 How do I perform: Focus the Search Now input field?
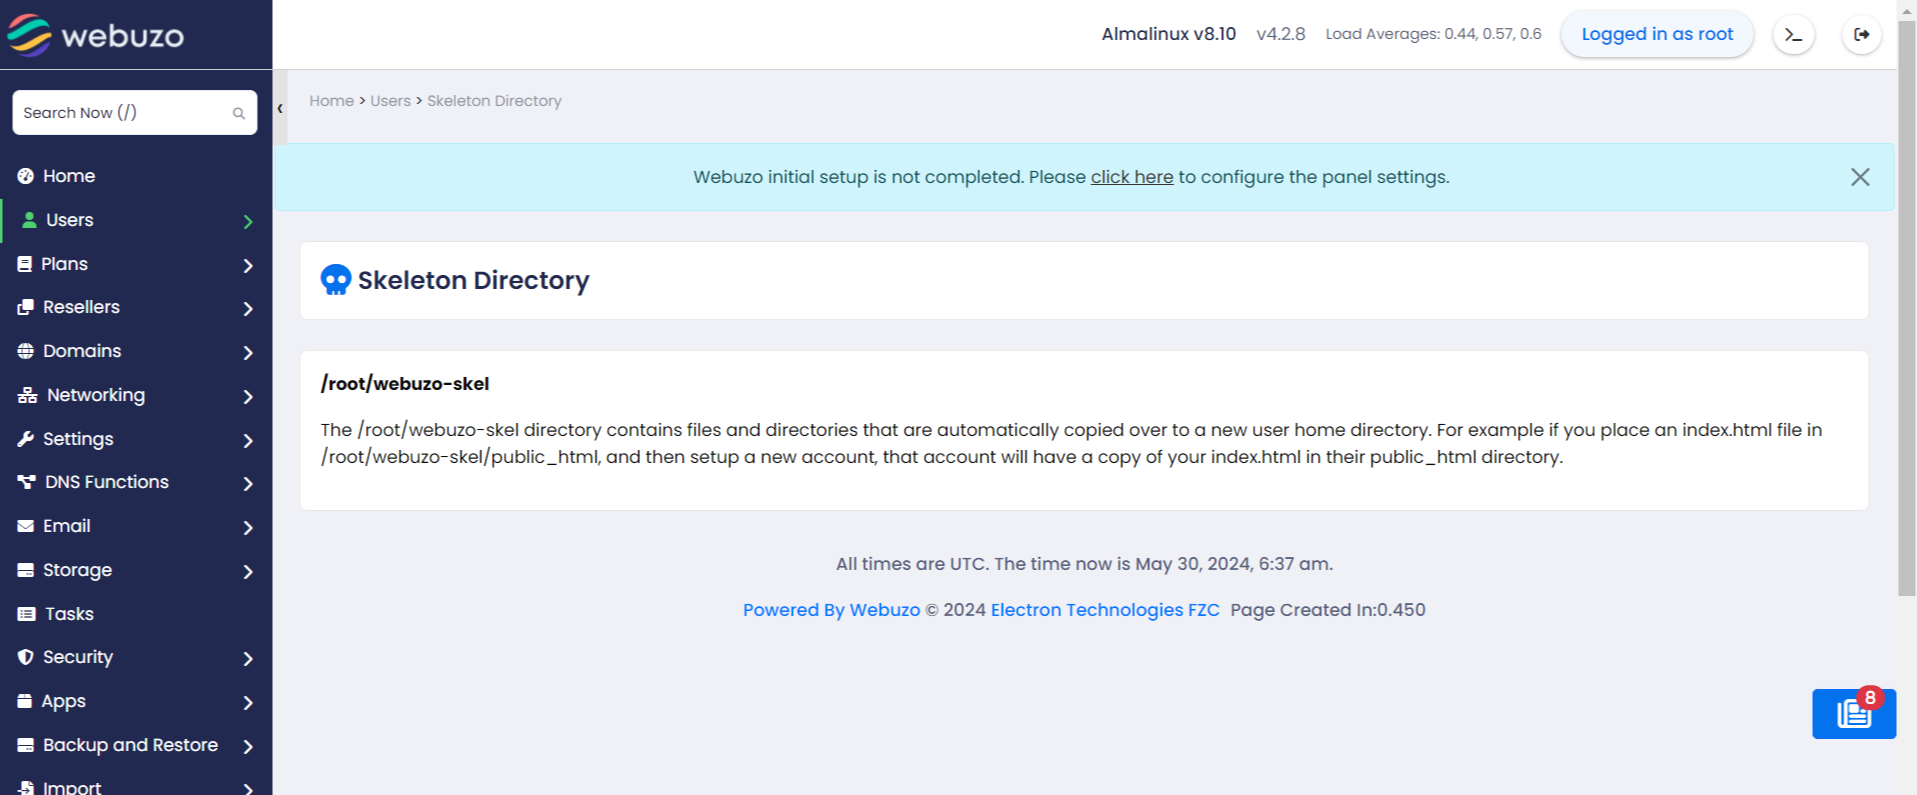[x=120, y=113]
